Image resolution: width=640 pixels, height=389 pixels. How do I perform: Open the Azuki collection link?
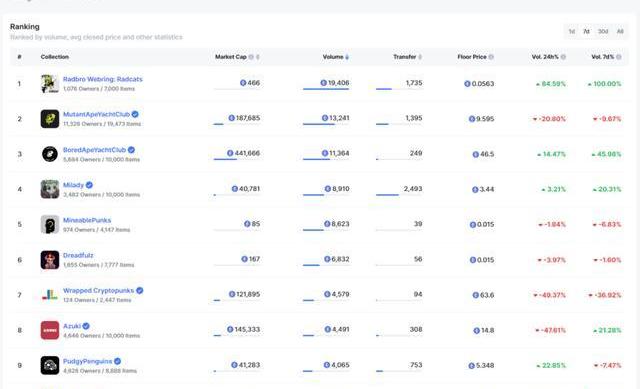(72, 326)
